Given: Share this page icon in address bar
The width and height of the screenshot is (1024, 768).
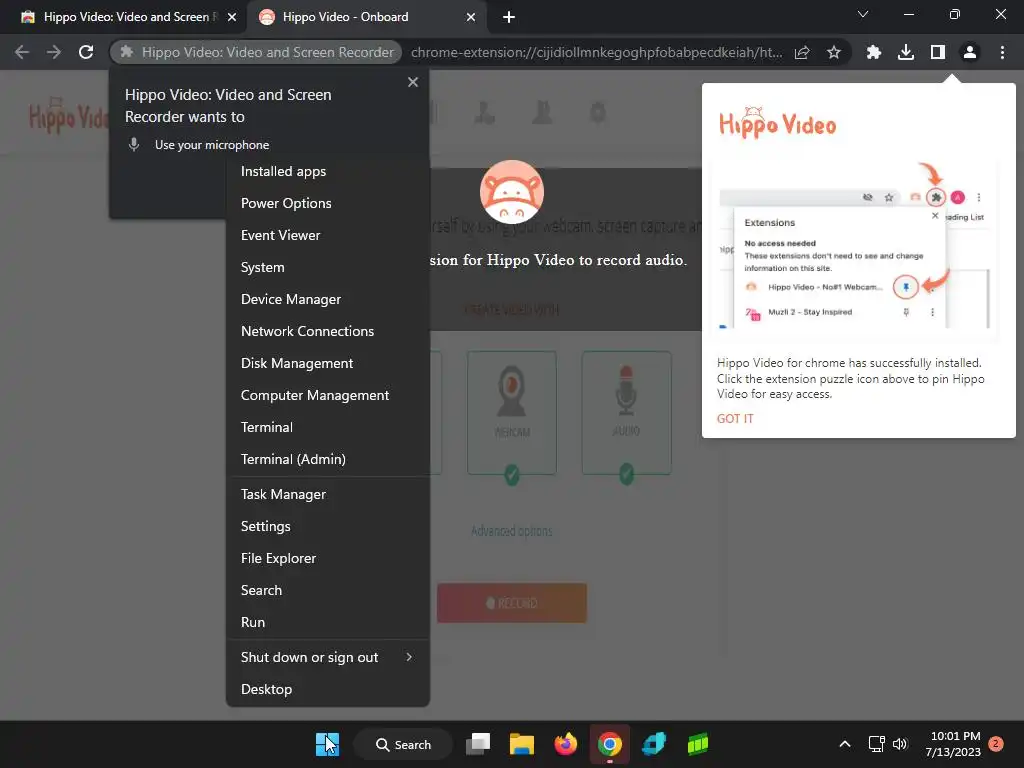Looking at the screenshot, I should click(802, 52).
